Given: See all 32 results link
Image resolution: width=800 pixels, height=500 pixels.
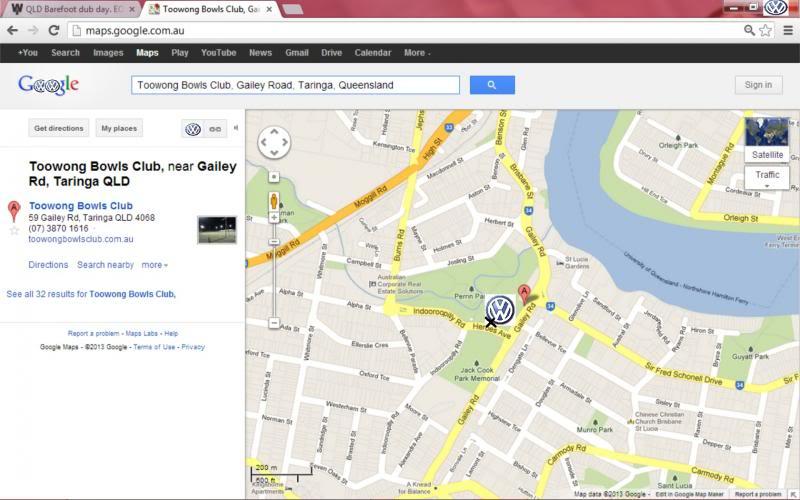Looking at the screenshot, I should pos(91,294).
